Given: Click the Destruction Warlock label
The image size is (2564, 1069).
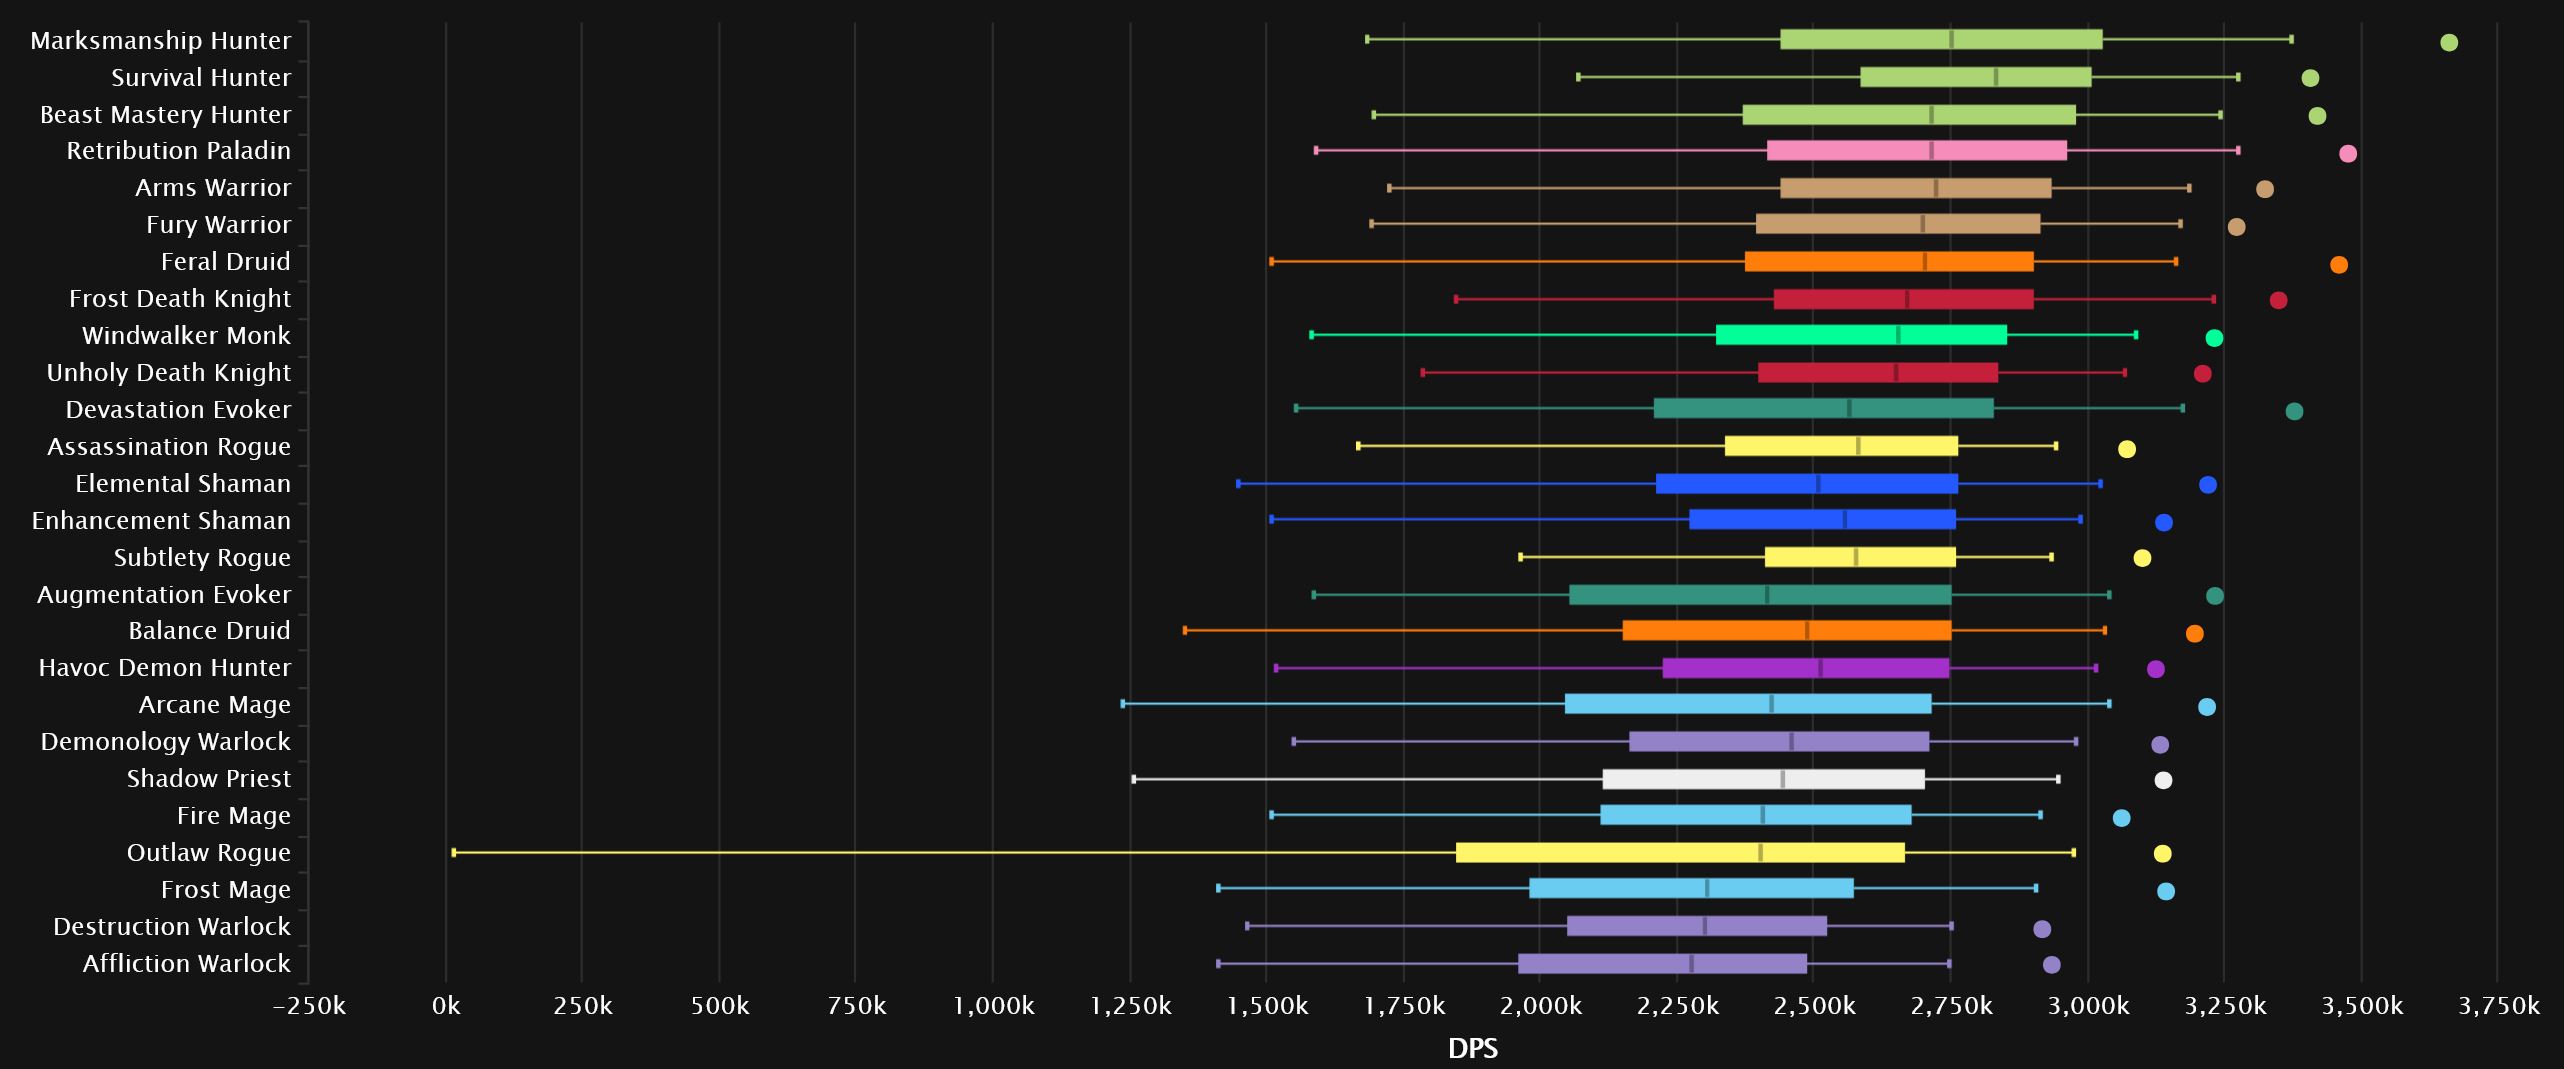Looking at the screenshot, I should [x=172, y=927].
